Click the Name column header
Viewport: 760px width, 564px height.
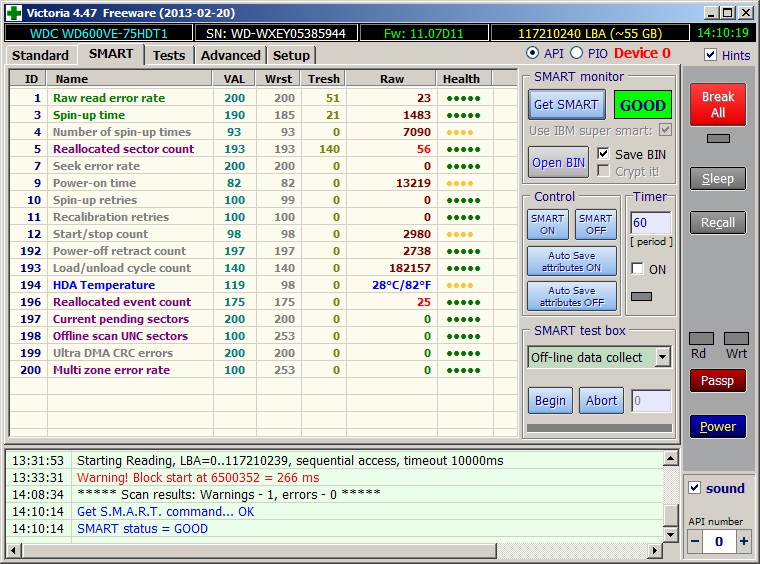(x=129, y=78)
